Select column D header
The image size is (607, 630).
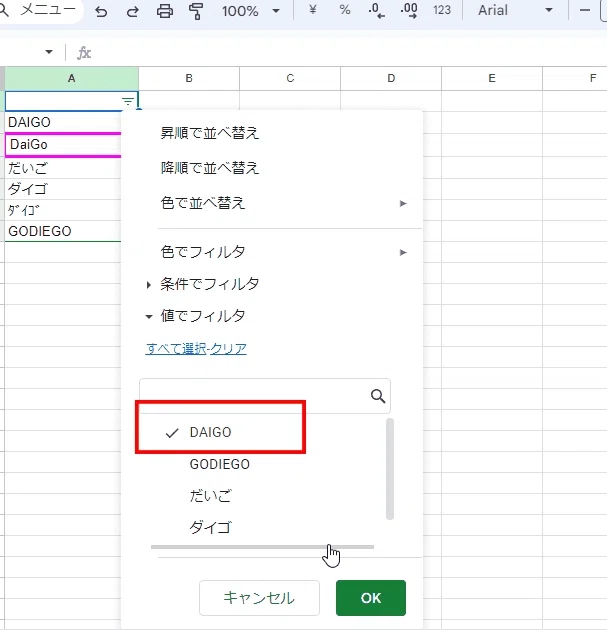pos(391,78)
